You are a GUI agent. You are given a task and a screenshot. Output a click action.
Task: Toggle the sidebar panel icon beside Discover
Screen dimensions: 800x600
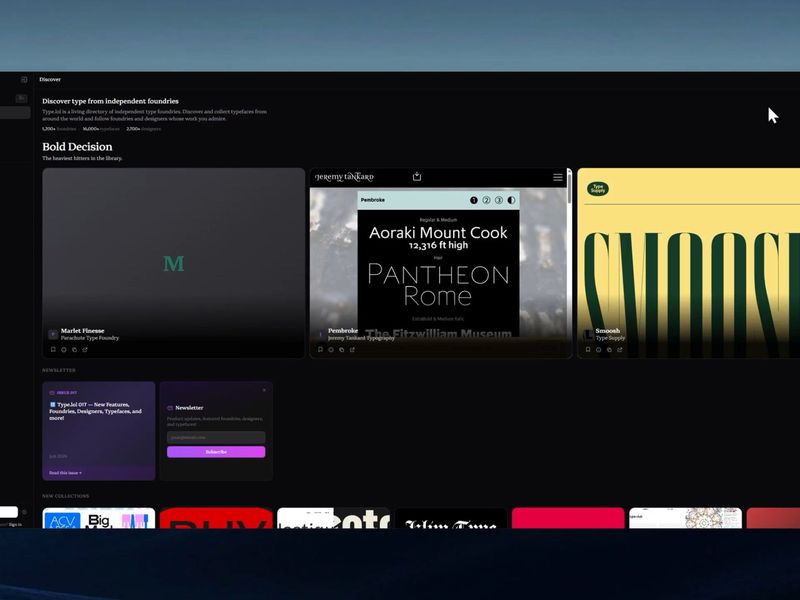(x=24, y=80)
